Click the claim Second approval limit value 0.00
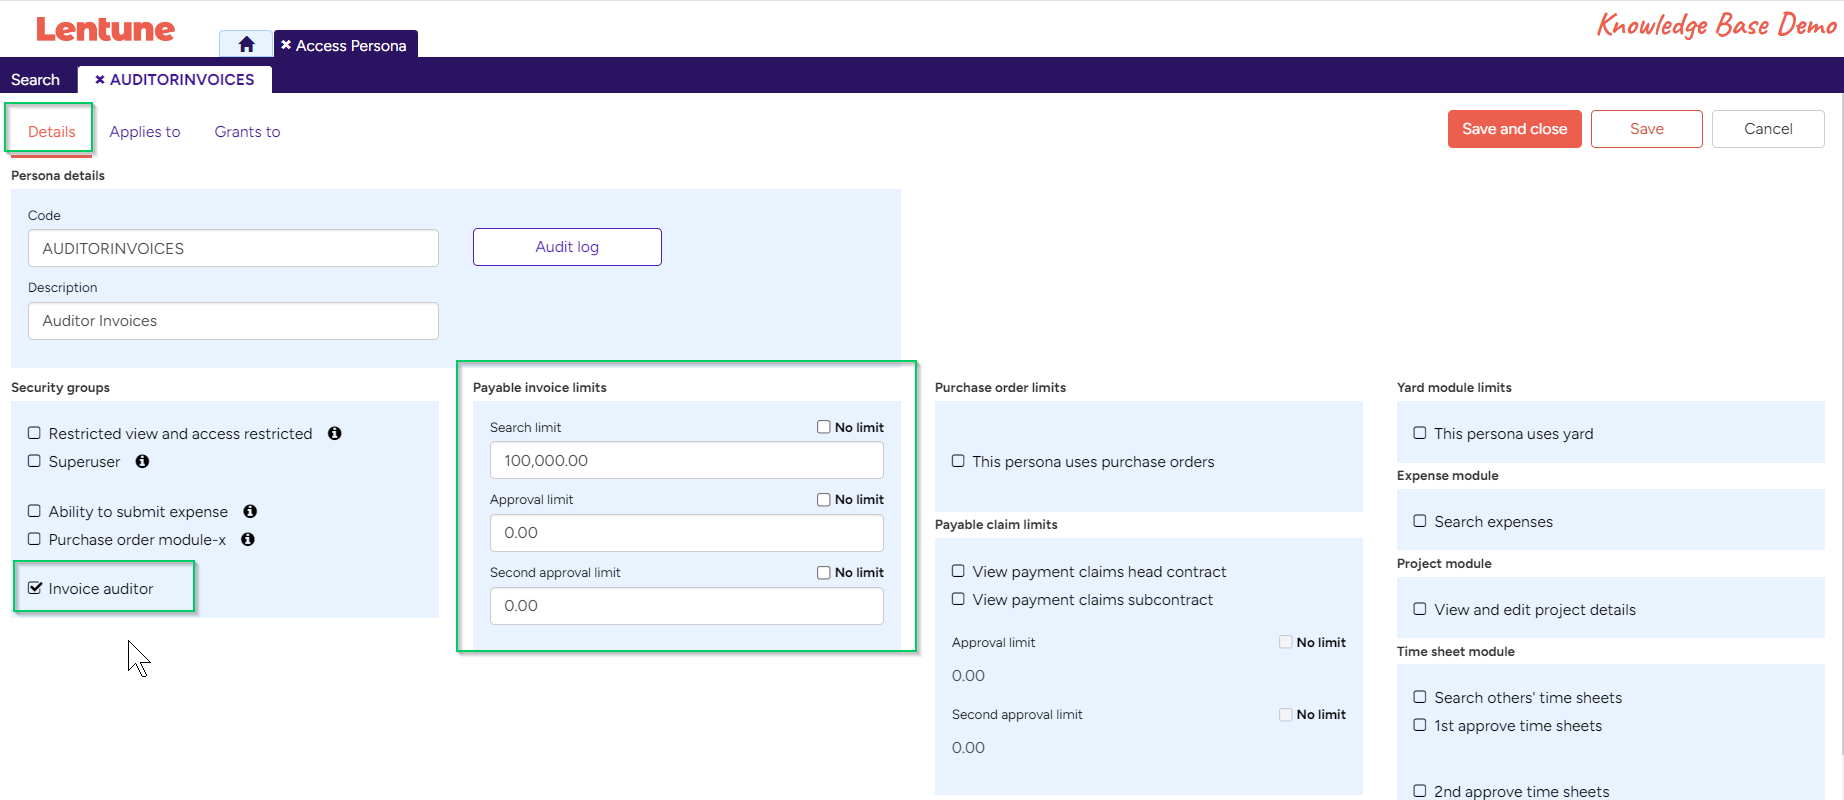 coord(968,748)
